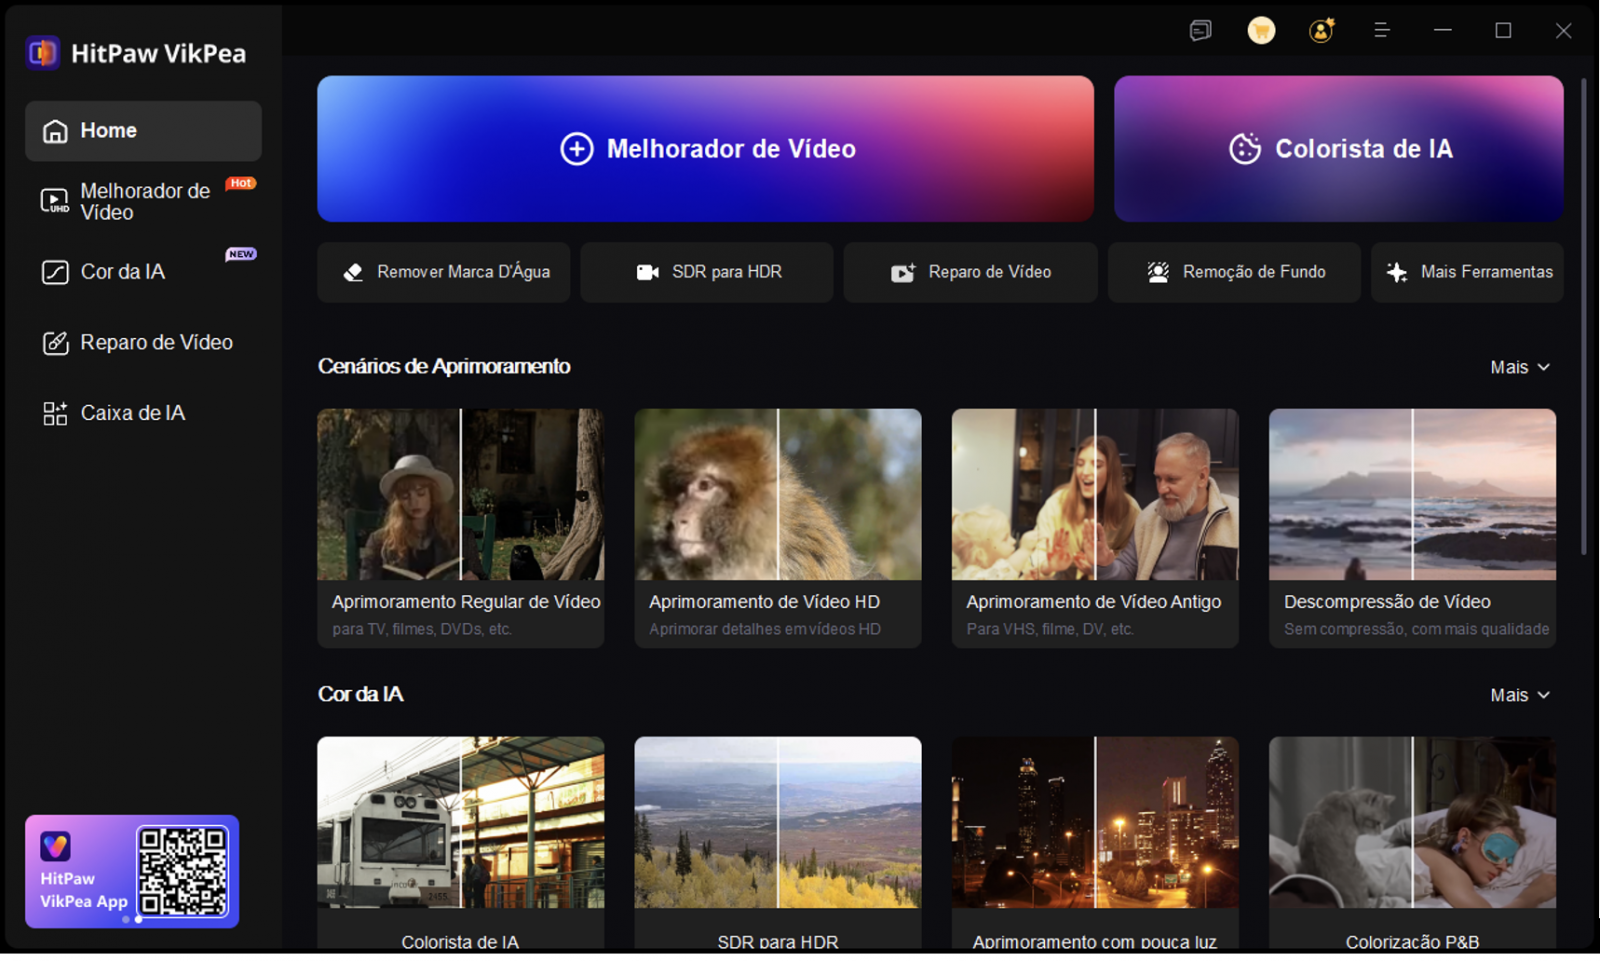
Task: Expand Mais in Cenários de Aprimoramento
Action: tap(1519, 367)
